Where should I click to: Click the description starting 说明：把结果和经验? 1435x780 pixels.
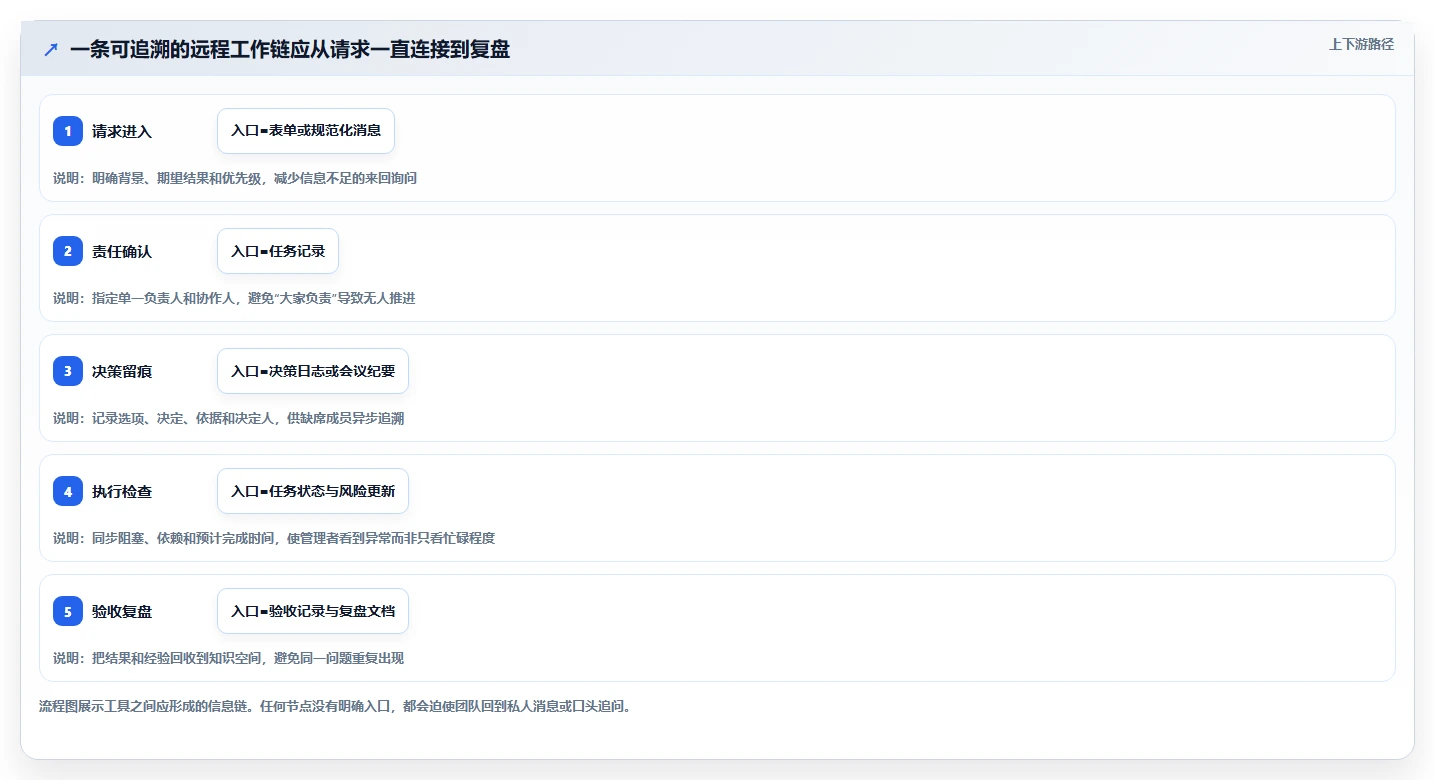click(x=229, y=658)
